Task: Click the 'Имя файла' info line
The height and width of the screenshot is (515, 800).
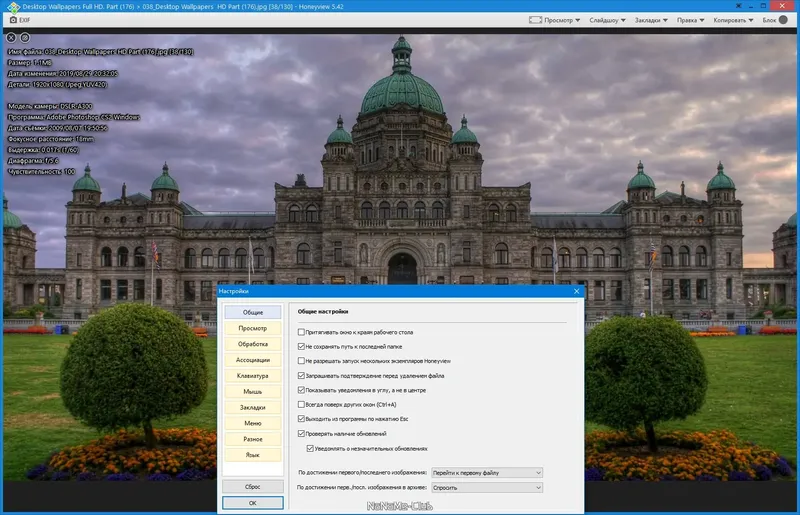Action: pos(101,52)
